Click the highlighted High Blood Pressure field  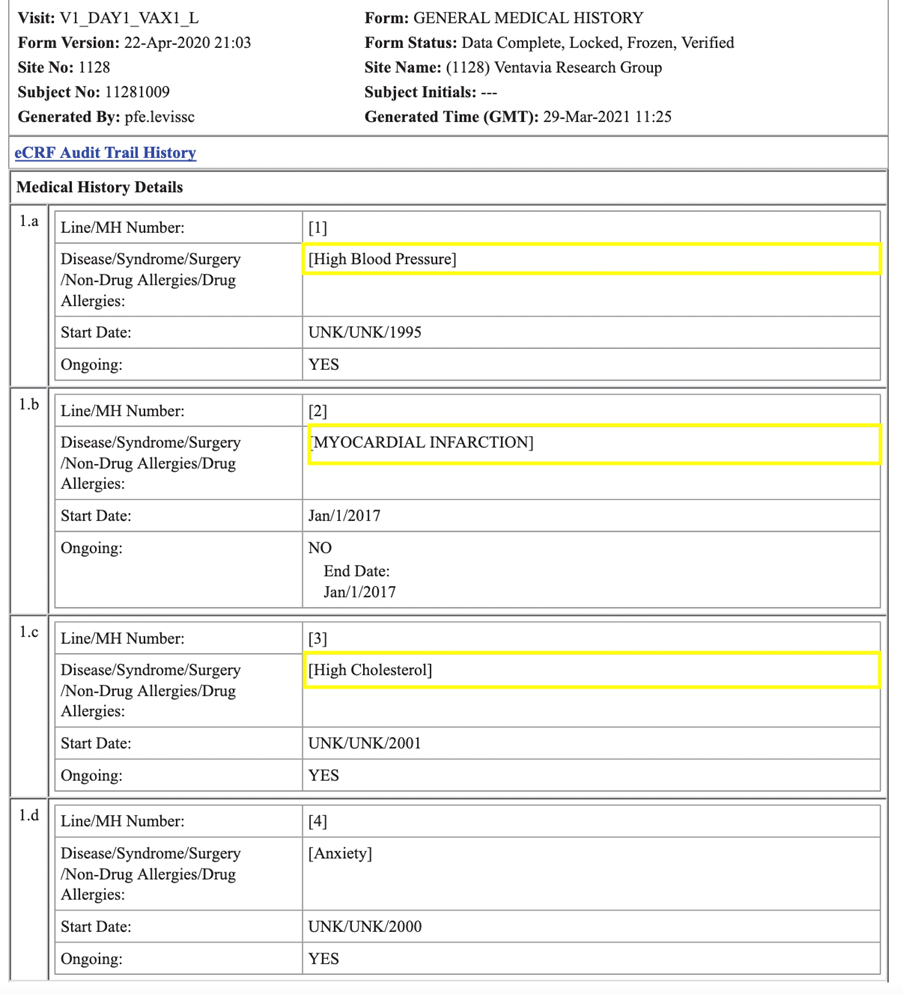coord(592,259)
